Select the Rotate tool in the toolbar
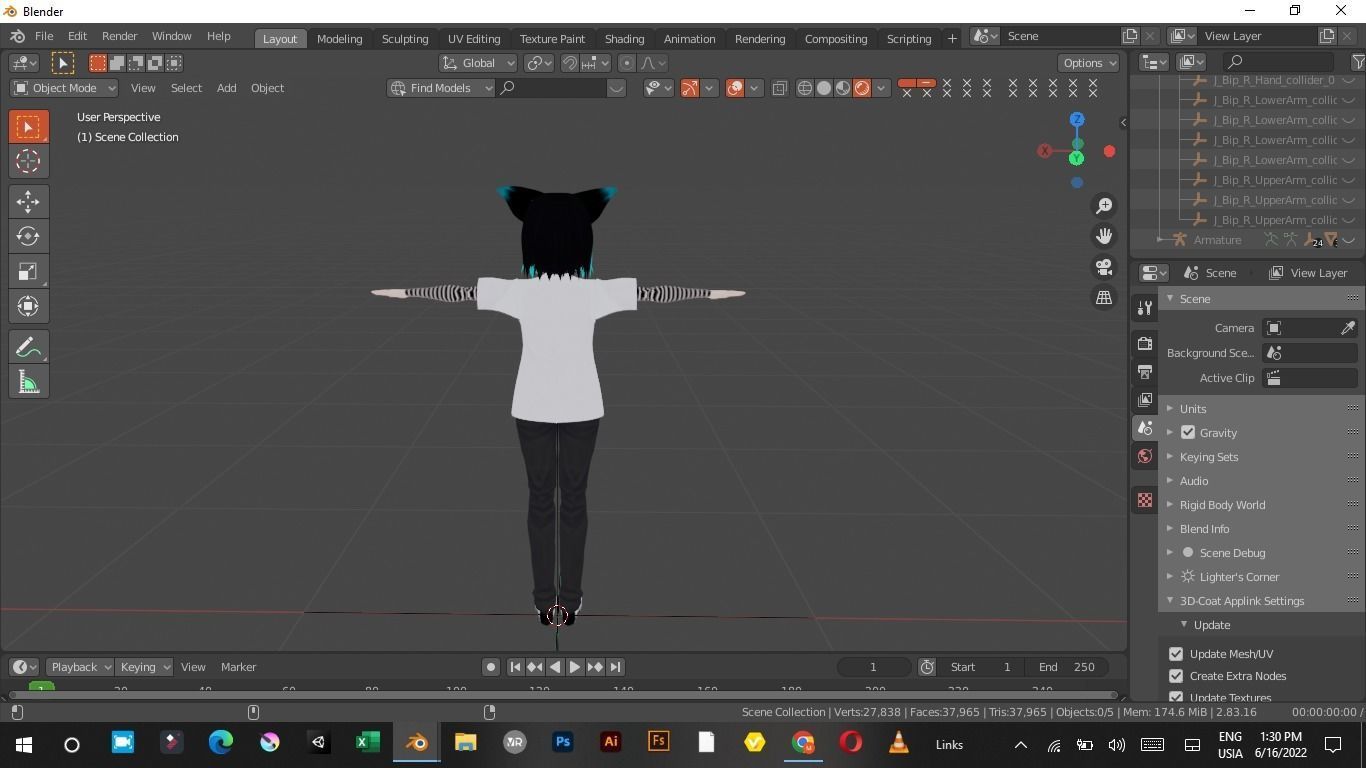 click(28, 236)
